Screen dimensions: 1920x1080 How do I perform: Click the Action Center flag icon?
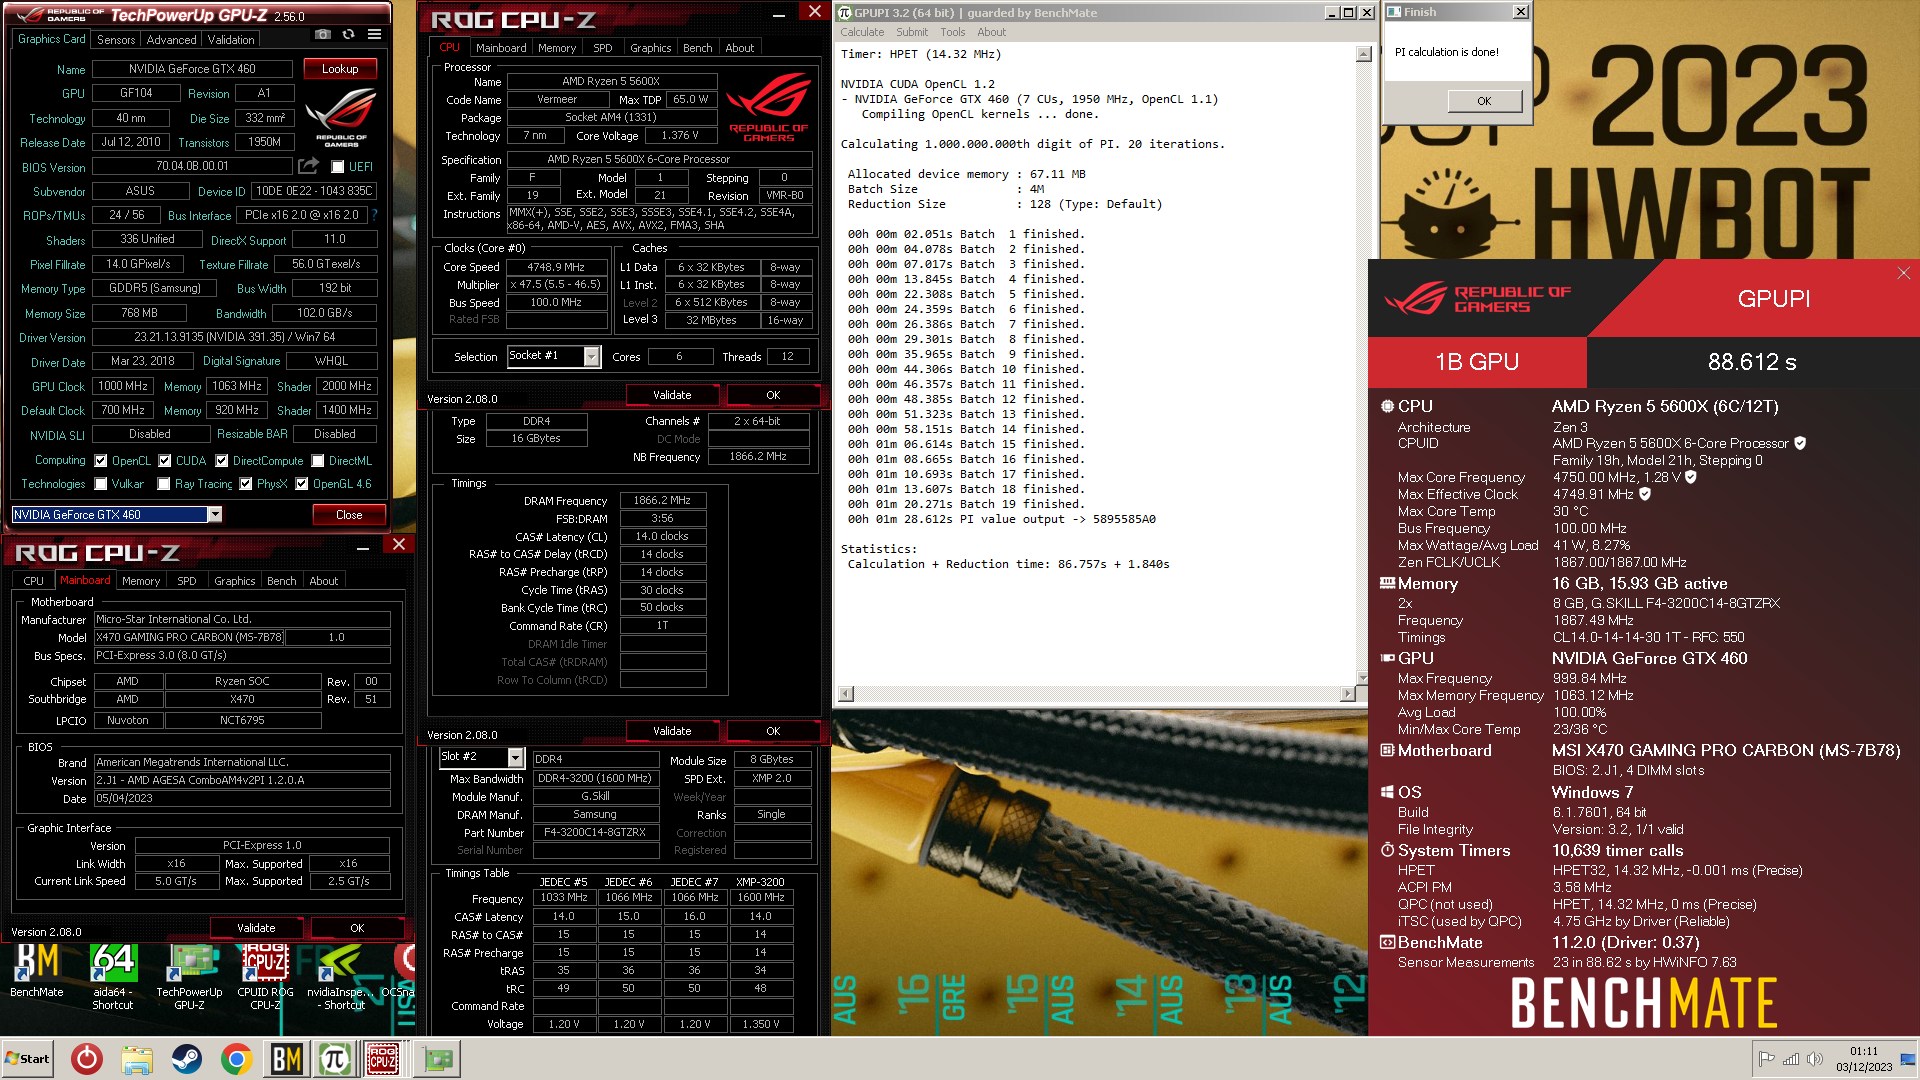(1766, 1059)
